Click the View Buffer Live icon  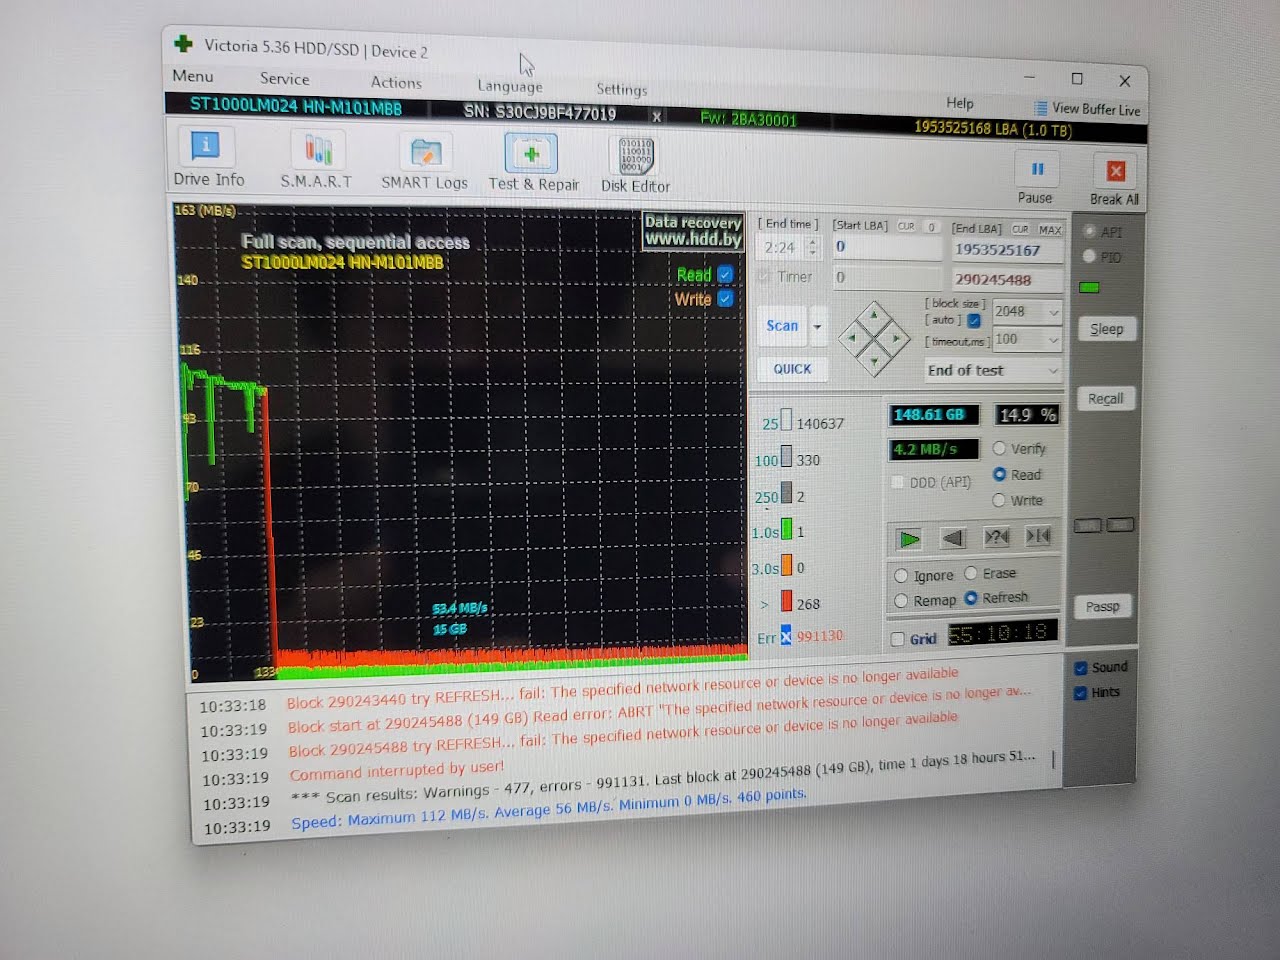pyautogui.click(x=1041, y=108)
